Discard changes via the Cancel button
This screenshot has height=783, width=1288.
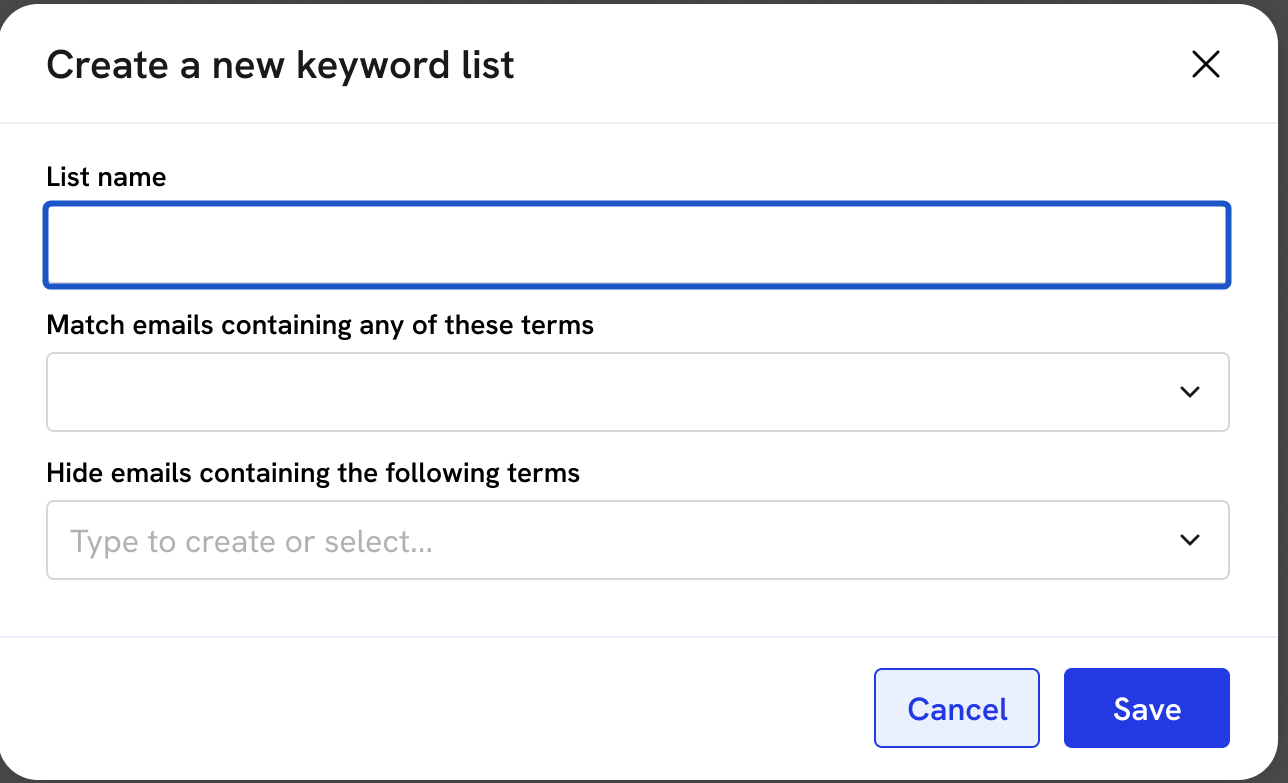[x=957, y=708]
